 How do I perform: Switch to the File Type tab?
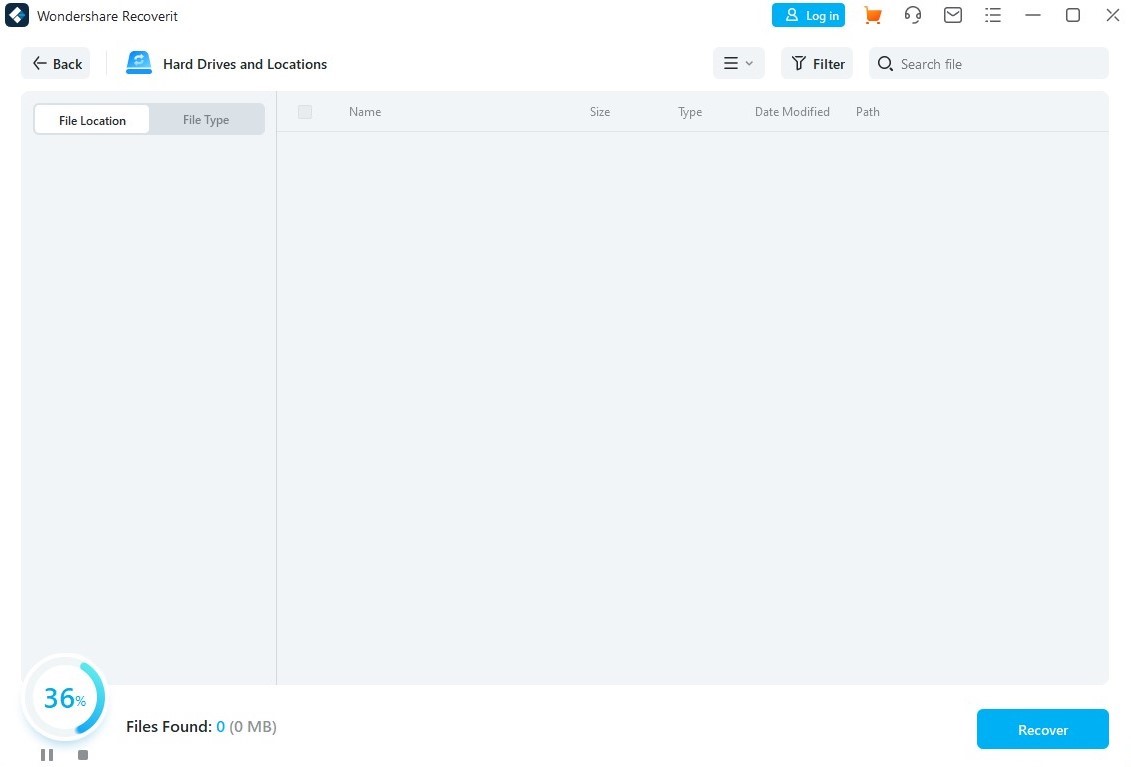(x=206, y=120)
